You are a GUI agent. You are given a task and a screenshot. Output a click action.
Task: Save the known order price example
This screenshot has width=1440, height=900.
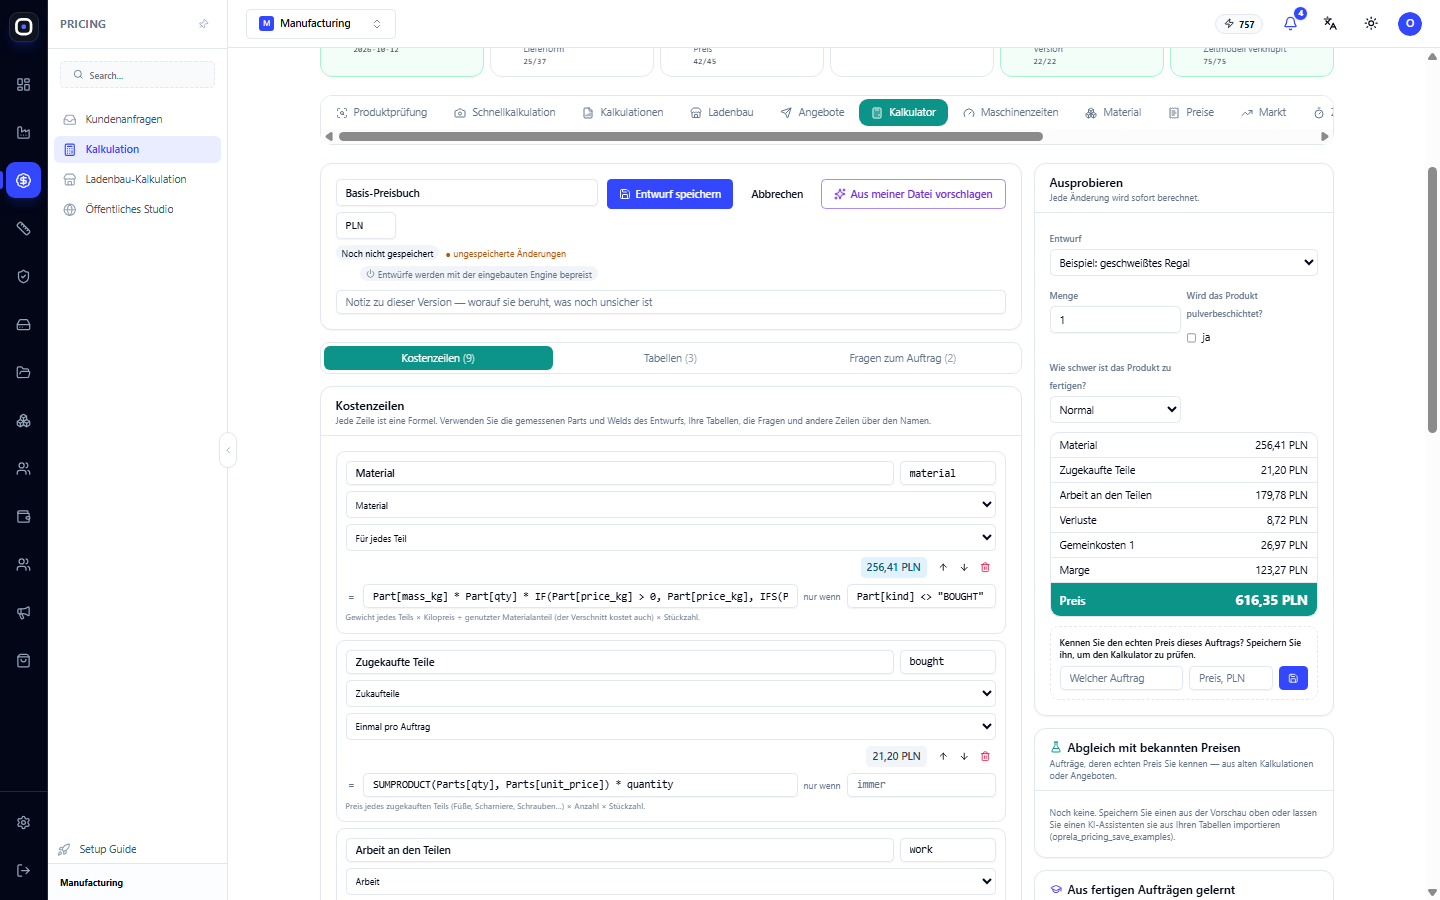pyautogui.click(x=1293, y=678)
